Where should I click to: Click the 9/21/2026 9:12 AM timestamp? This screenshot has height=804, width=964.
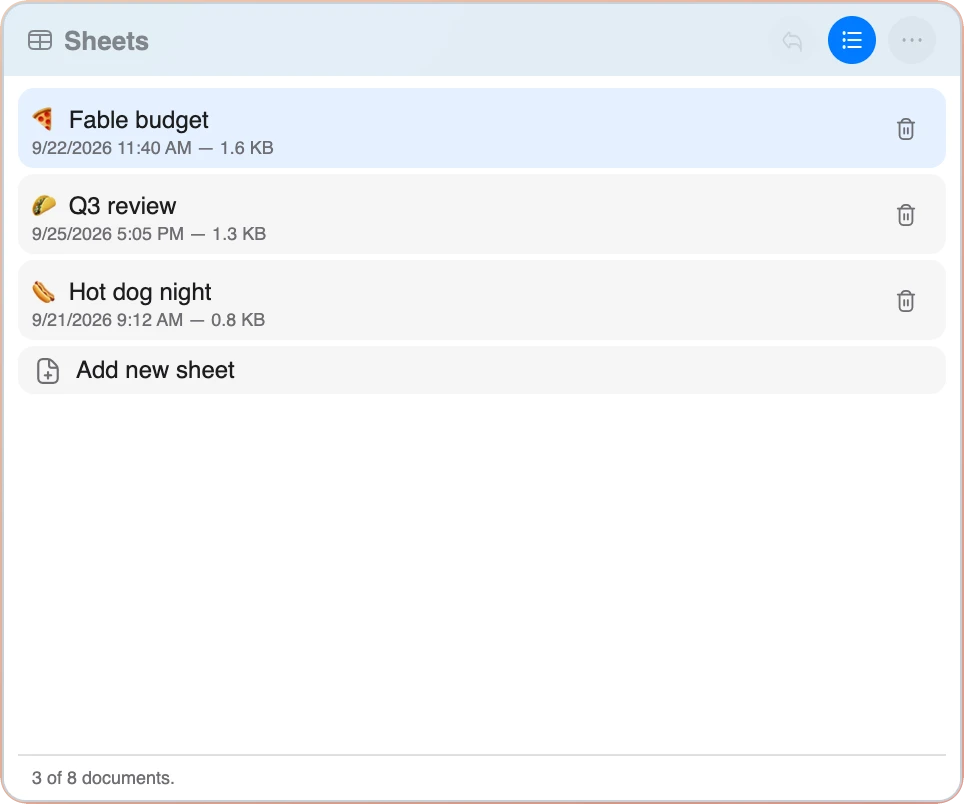click(107, 320)
